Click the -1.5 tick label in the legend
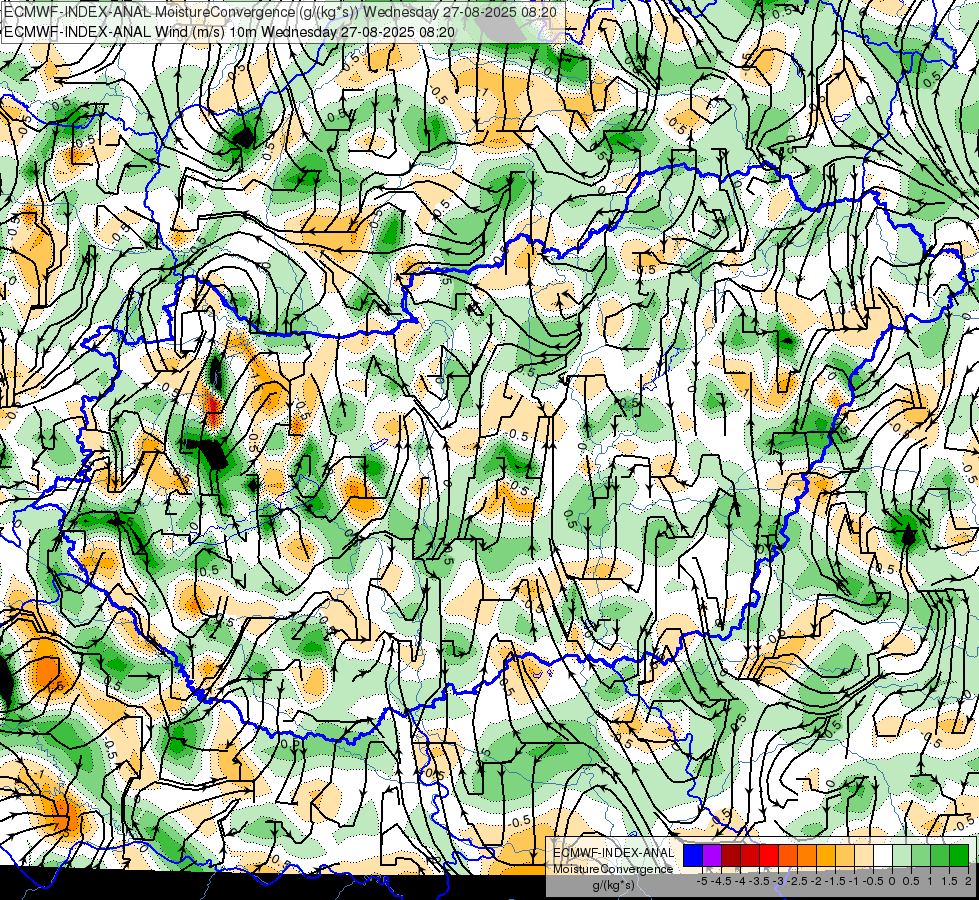The width and height of the screenshot is (979, 900). tap(835, 881)
